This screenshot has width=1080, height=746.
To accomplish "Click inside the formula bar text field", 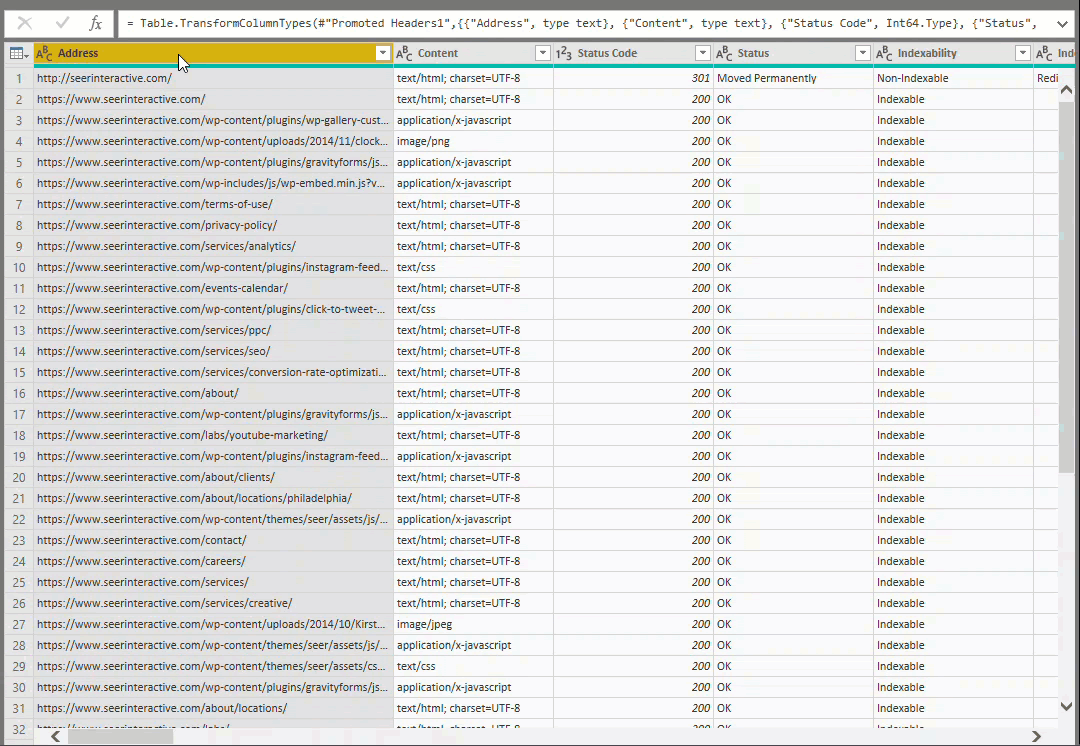I will (500, 22).
